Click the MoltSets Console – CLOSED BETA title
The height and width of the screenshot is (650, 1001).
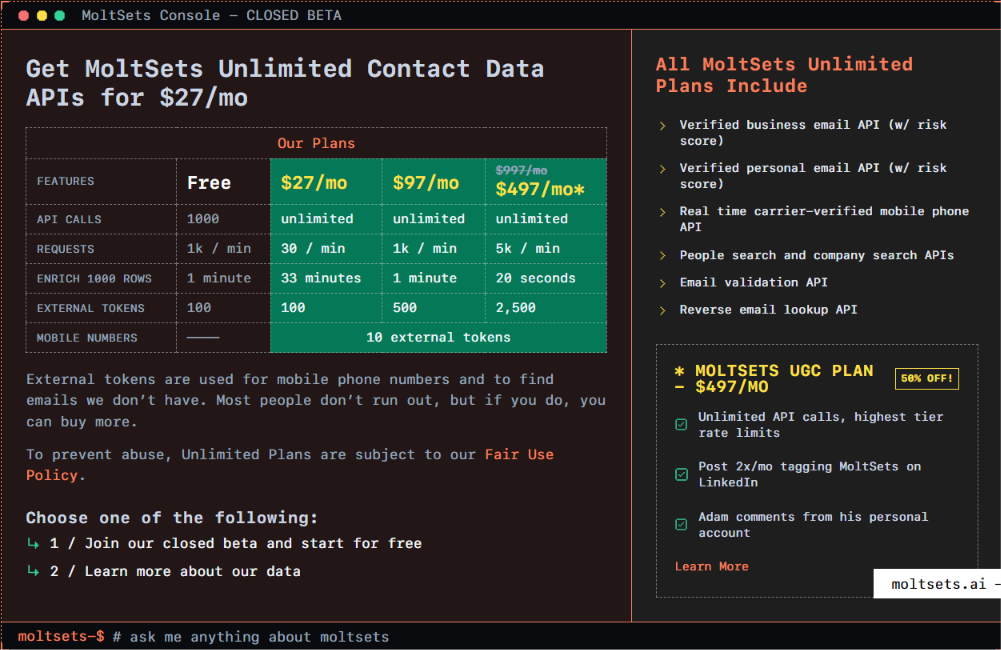click(x=211, y=15)
